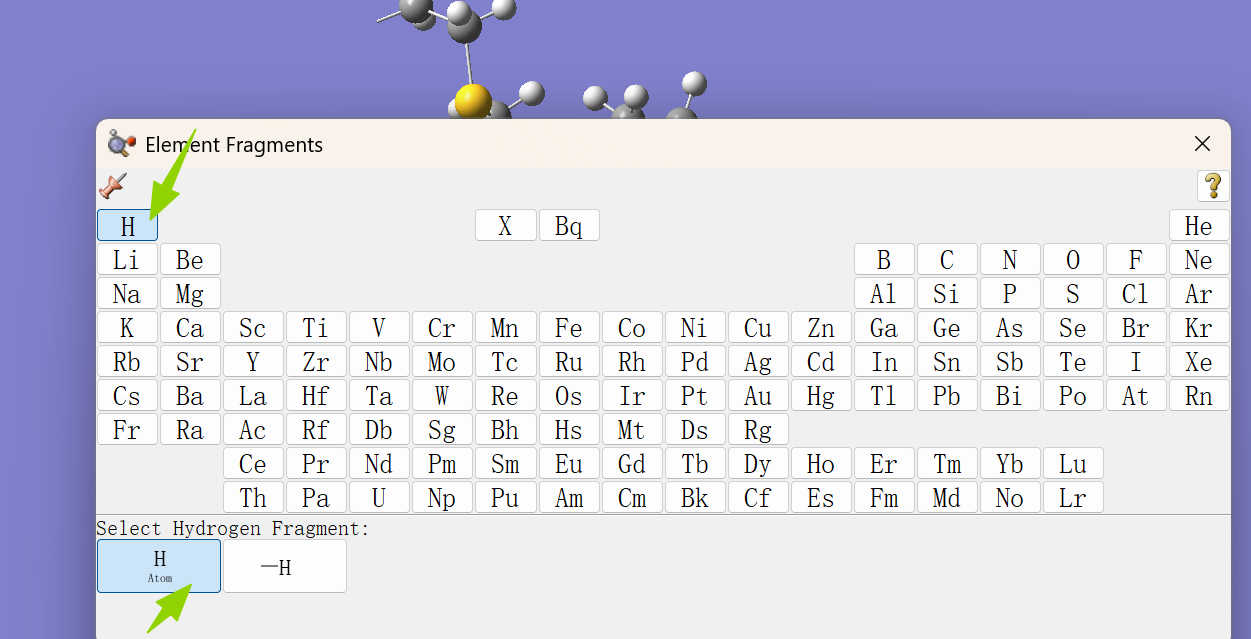Select Helium element button
This screenshot has width=1251, height=639.
pyautogui.click(x=1198, y=226)
